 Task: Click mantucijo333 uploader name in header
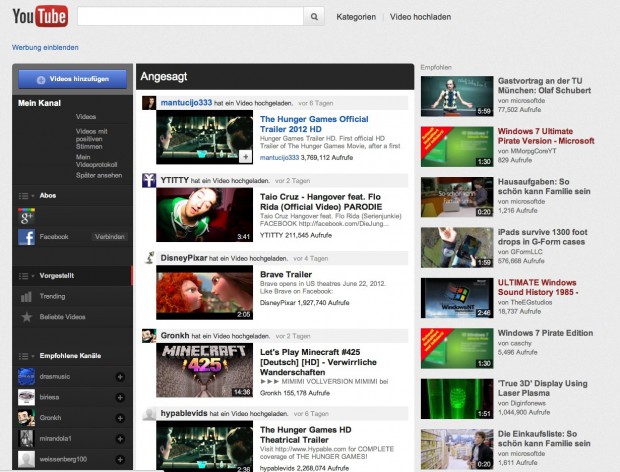186,103
